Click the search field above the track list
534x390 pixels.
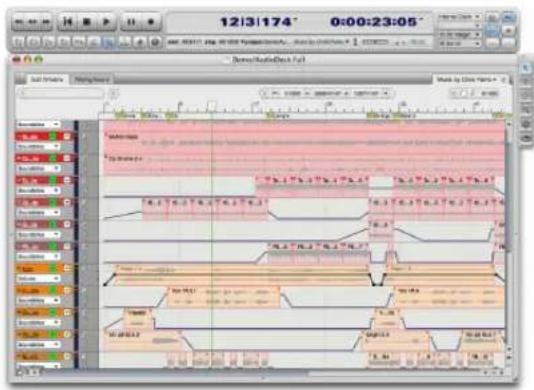point(61,93)
